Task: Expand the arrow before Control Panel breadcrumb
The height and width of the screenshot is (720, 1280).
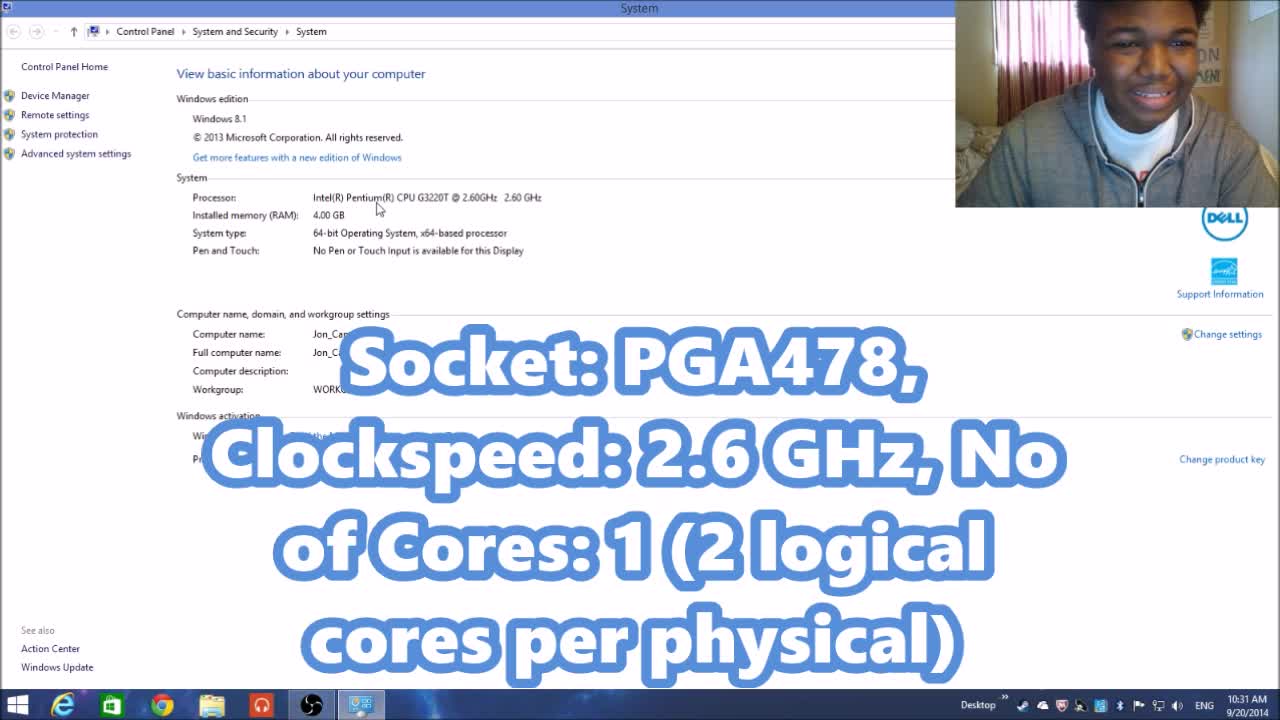Action: [x=108, y=32]
